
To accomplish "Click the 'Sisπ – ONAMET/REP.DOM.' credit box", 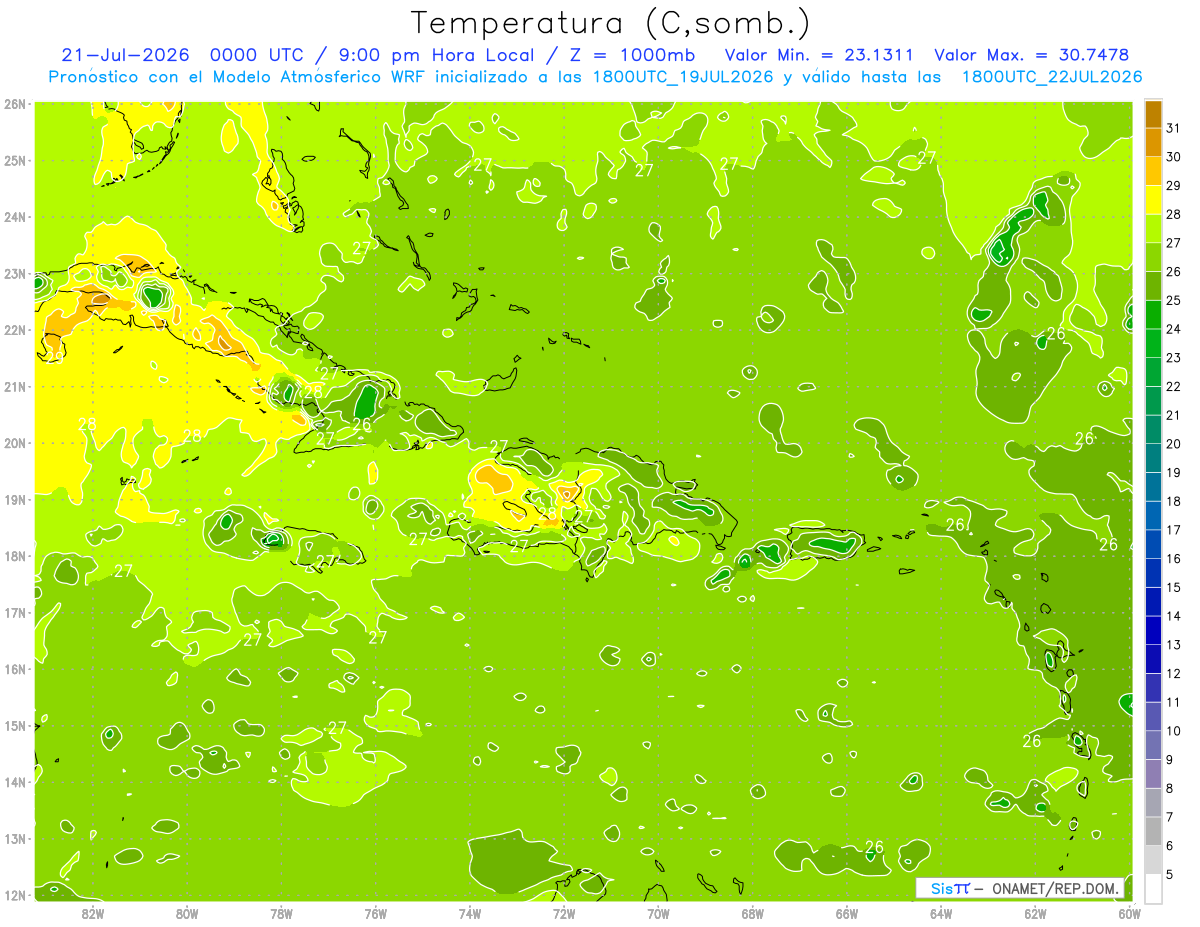I will click(1020, 888).
